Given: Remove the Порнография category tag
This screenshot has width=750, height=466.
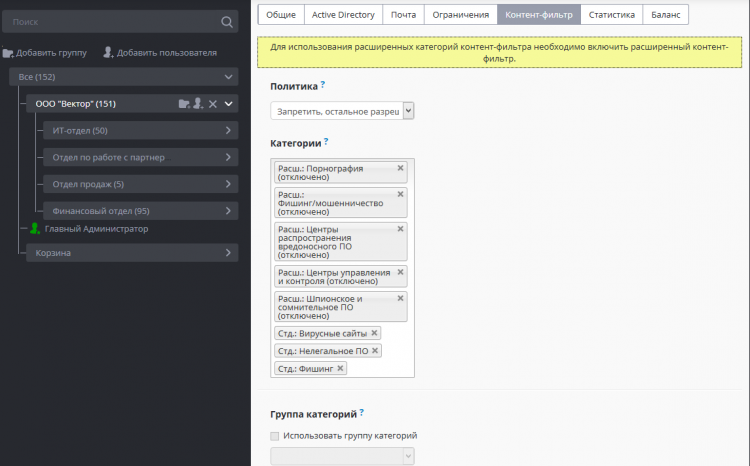Looking at the screenshot, I should [x=401, y=168].
